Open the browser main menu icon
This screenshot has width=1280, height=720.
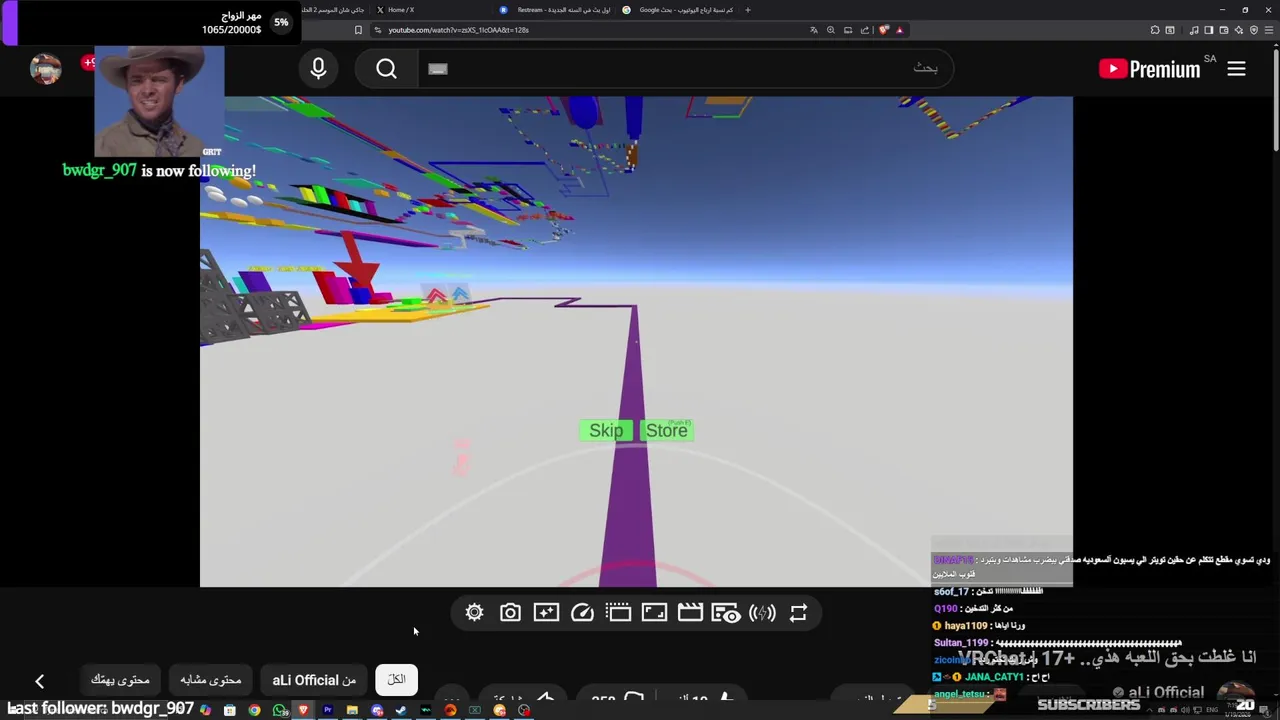pyautogui.click(x=1269, y=30)
